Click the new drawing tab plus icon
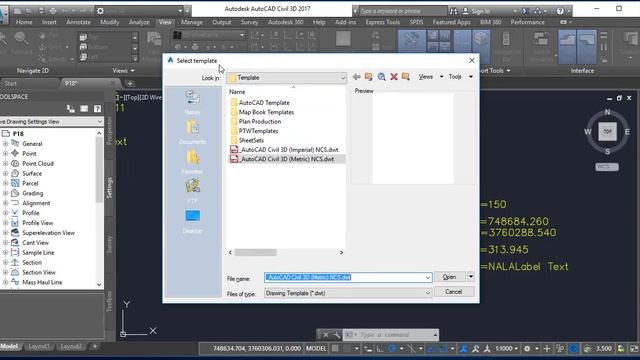The height and width of the screenshot is (360, 640). coord(130,83)
